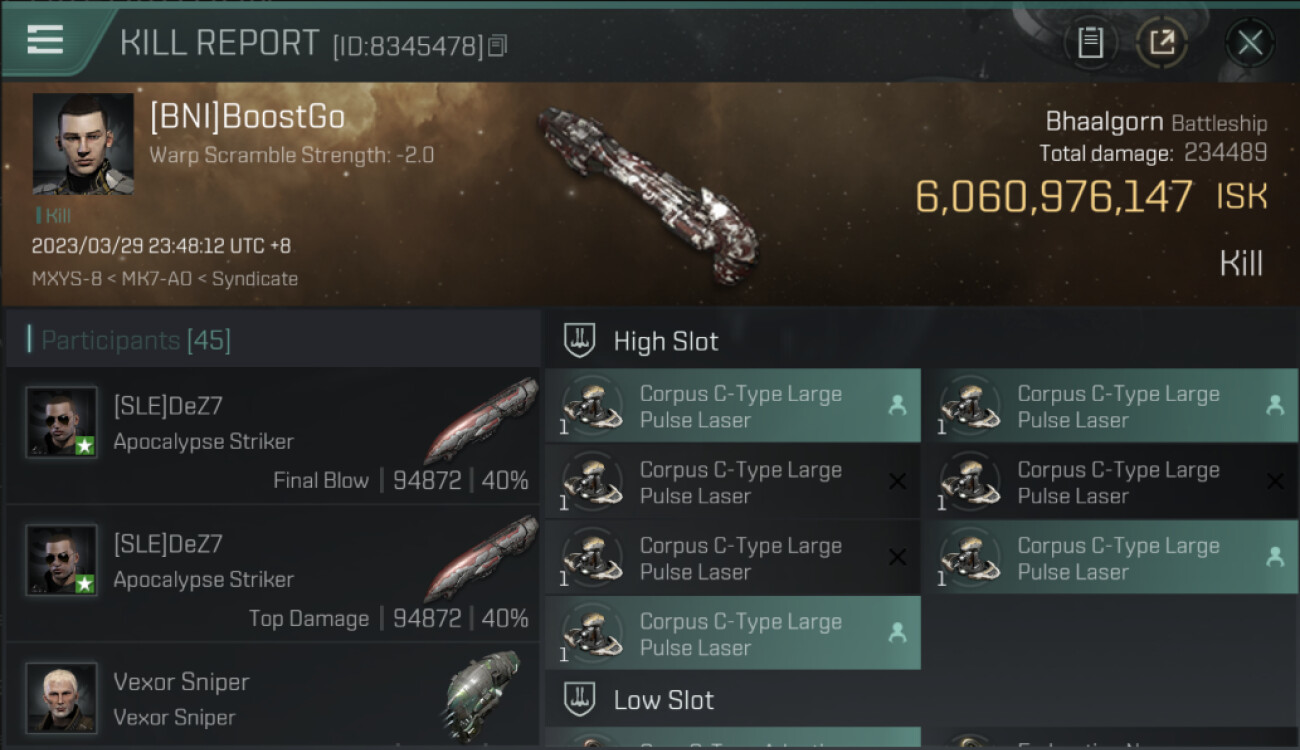Share kill report using export icon

pos(1162,43)
